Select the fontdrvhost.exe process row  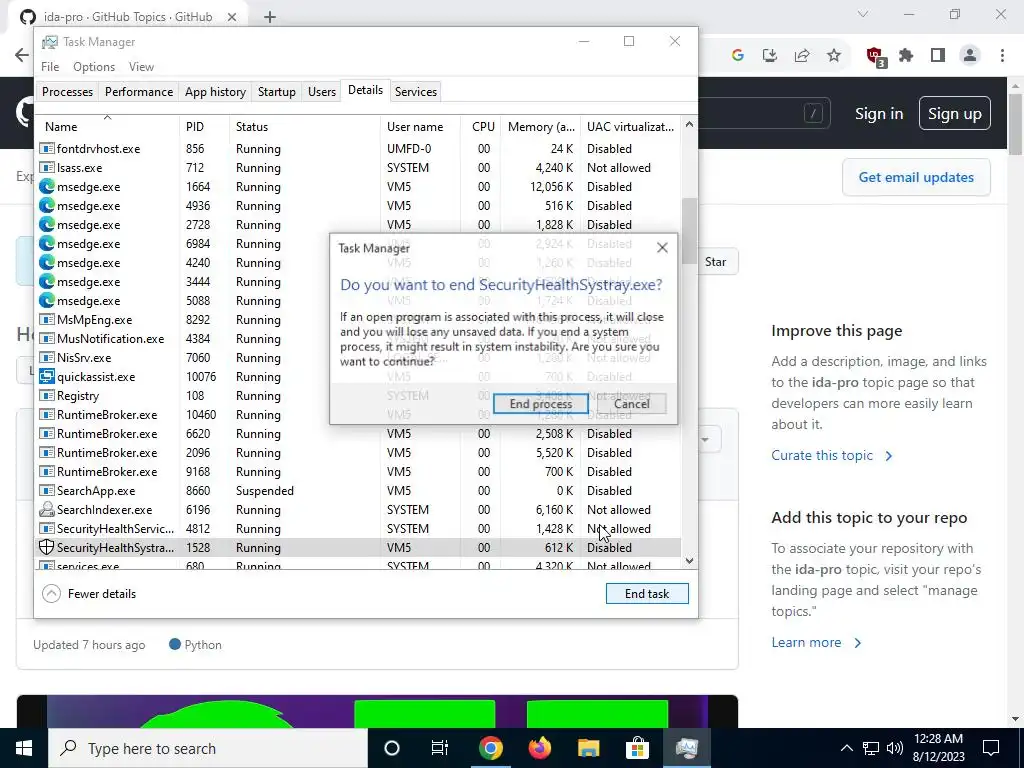(x=359, y=149)
